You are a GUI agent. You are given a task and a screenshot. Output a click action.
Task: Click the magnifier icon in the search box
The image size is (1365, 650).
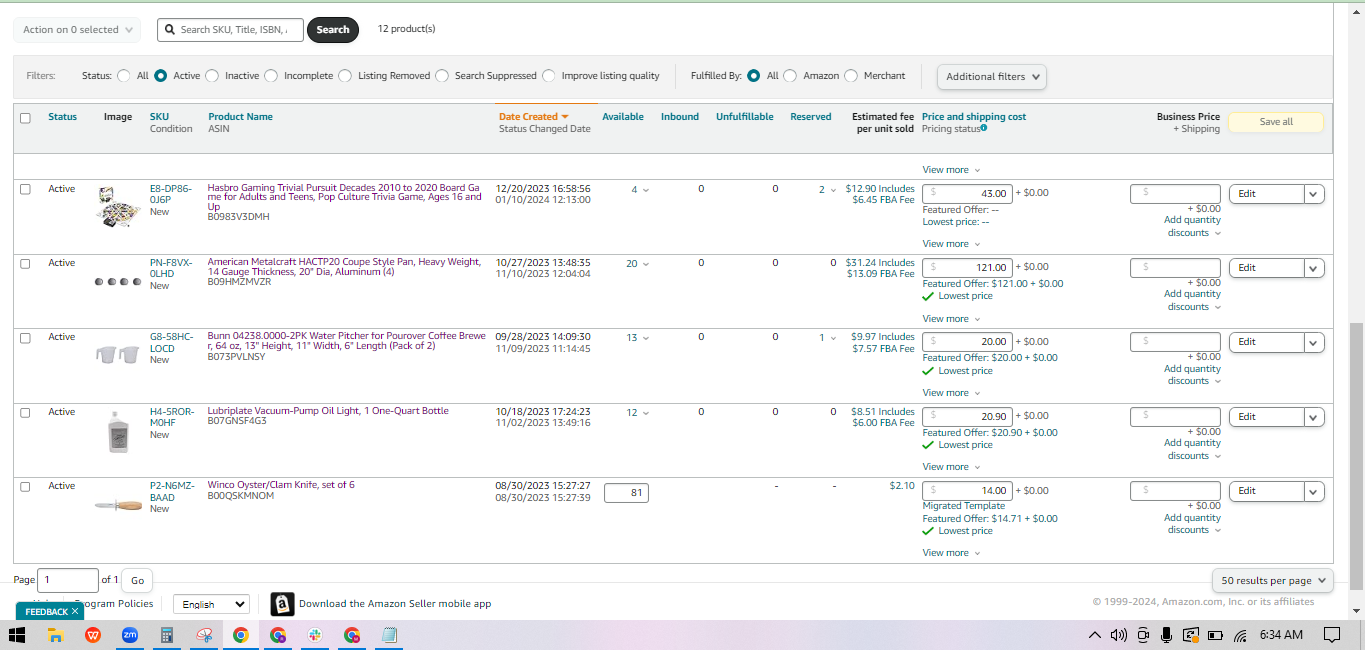pyautogui.click(x=169, y=30)
